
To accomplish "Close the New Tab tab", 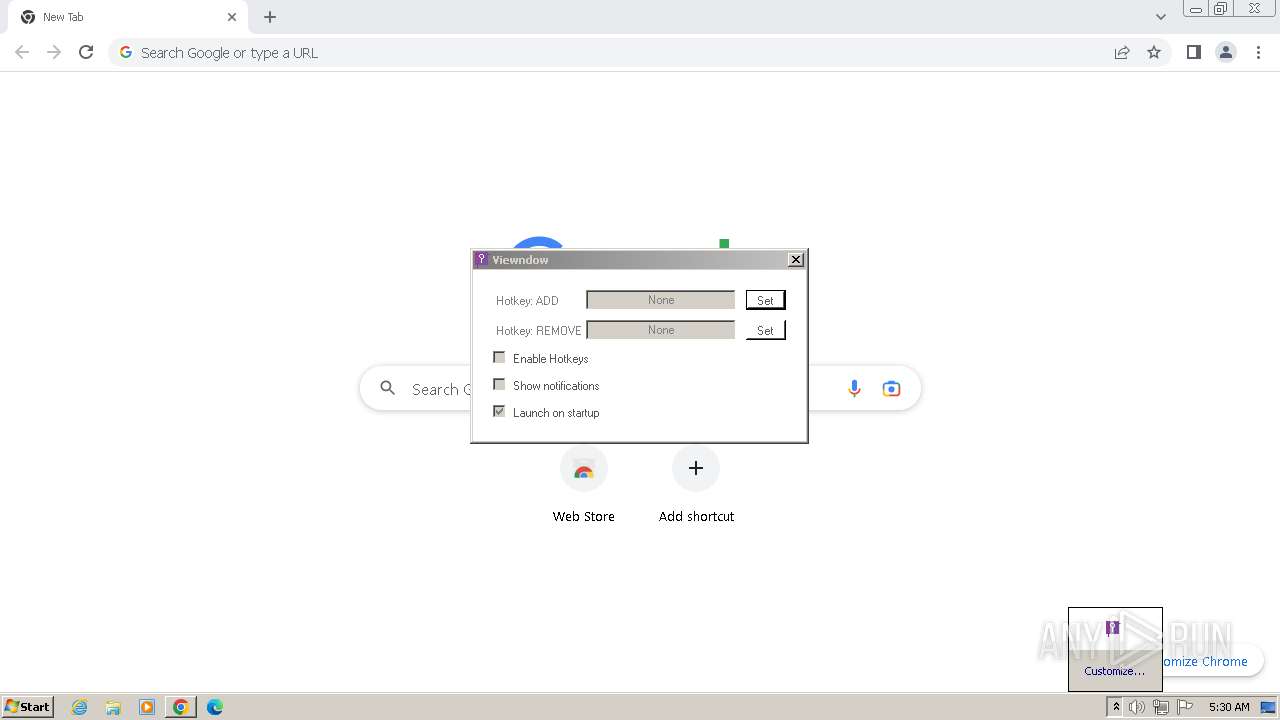I will pos(232,17).
